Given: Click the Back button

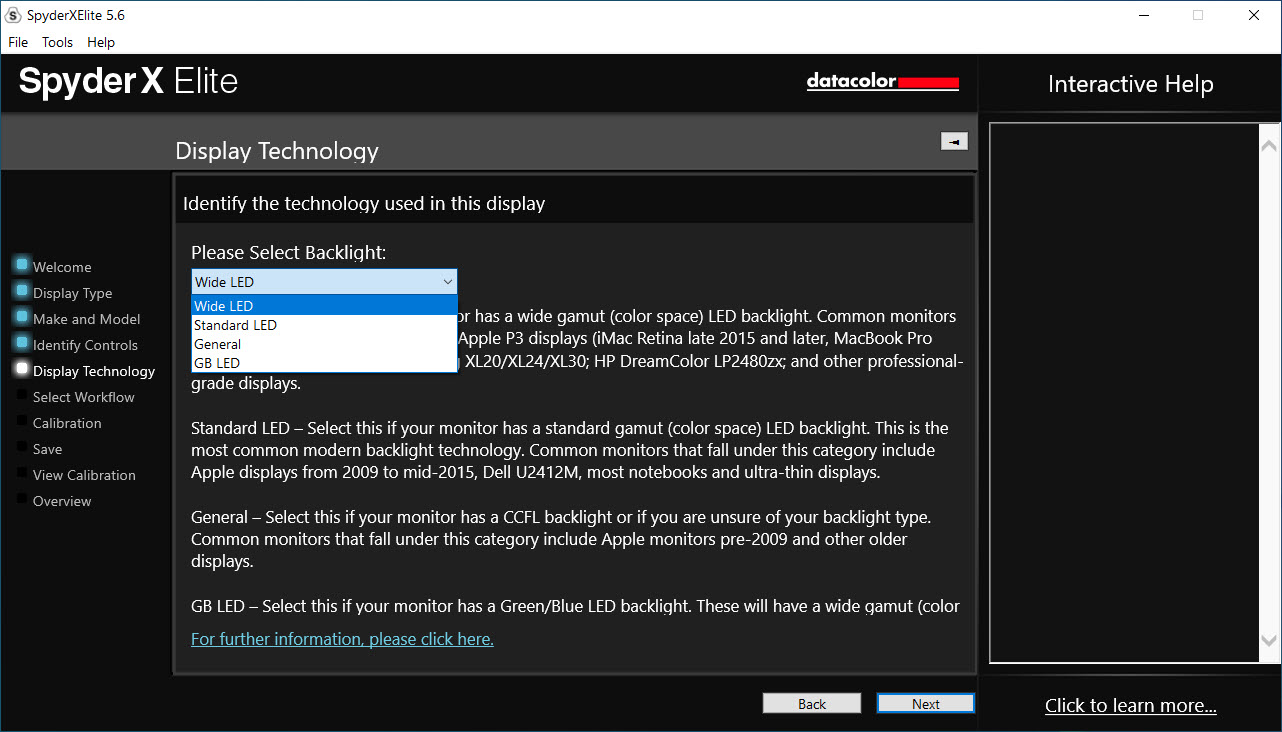Looking at the screenshot, I should click(812, 704).
